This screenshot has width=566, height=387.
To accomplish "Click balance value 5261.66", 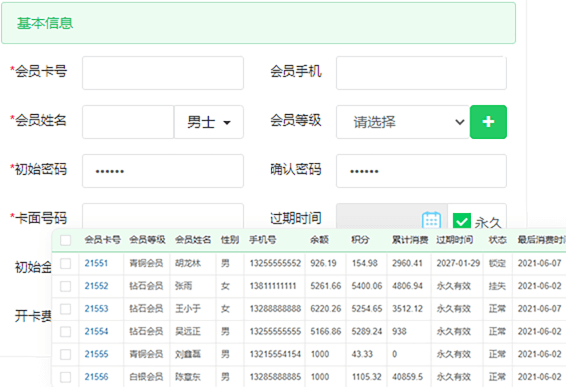I will (326, 286).
